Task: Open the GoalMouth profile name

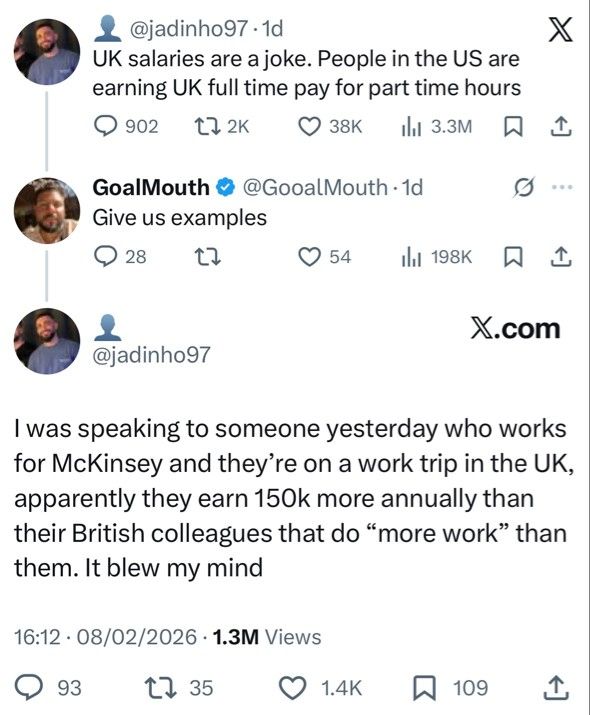Action: pyautogui.click(x=151, y=187)
